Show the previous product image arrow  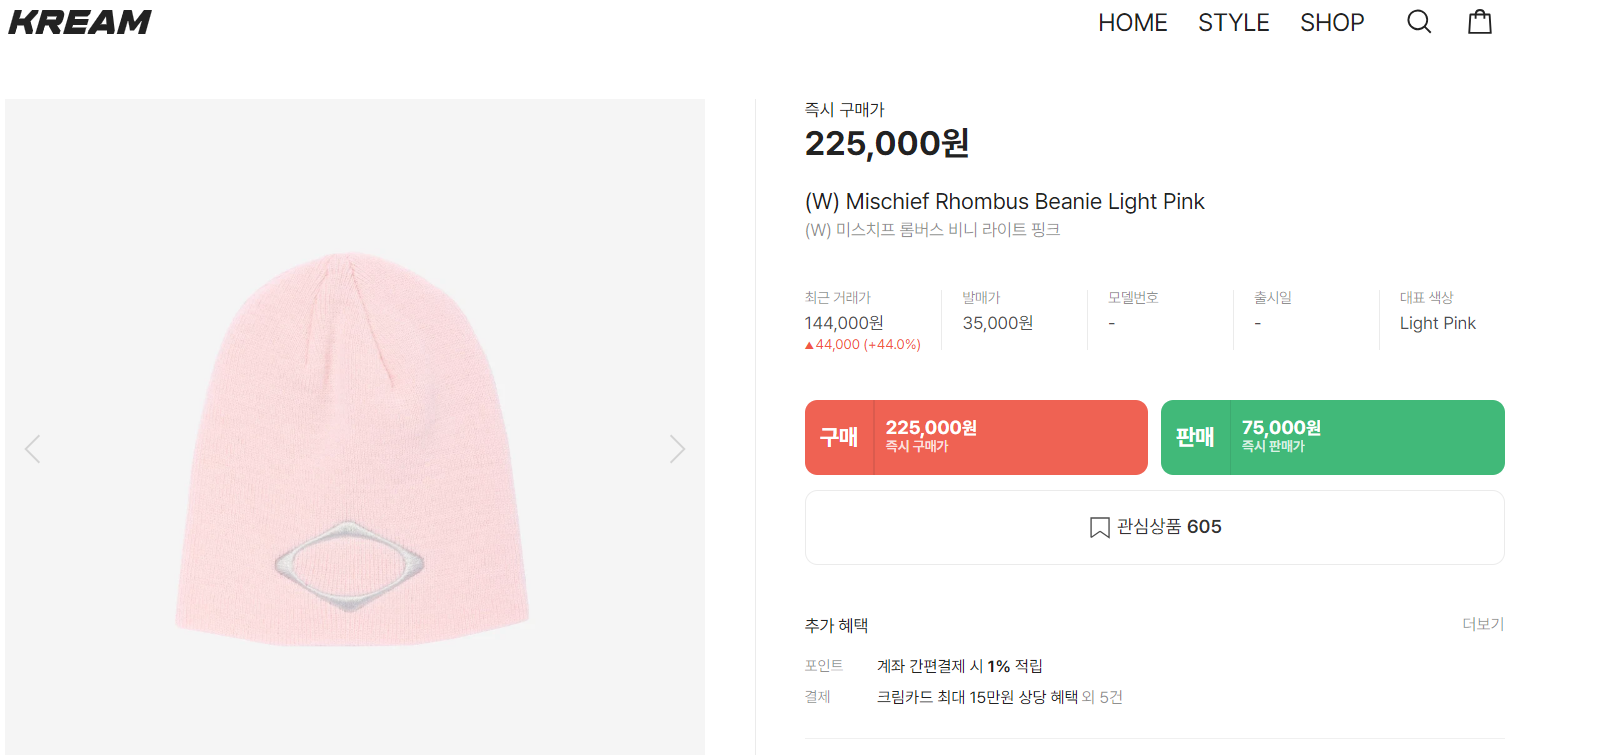(33, 449)
